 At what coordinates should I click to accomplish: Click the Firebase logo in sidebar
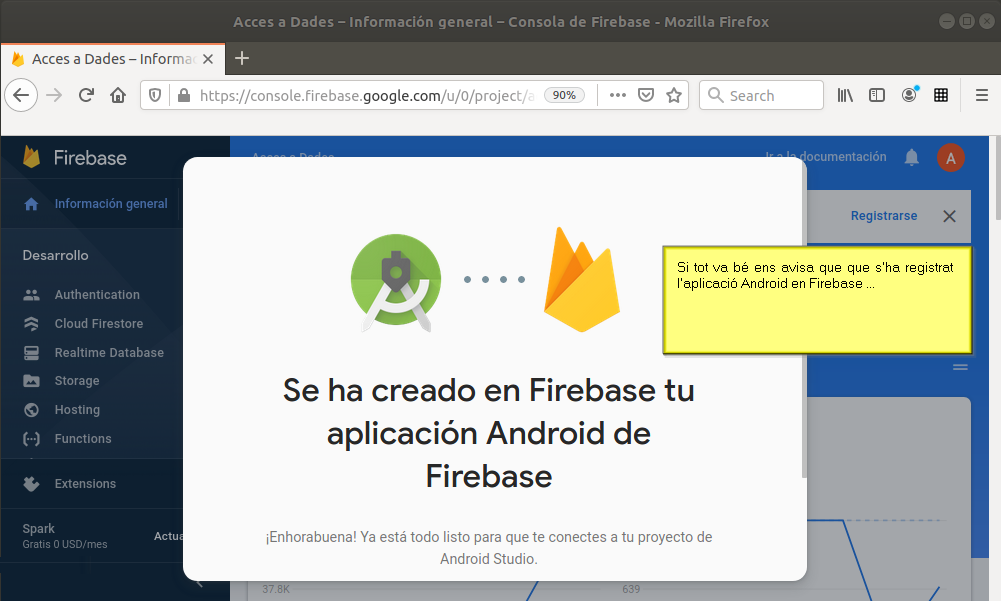(x=74, y=157)
